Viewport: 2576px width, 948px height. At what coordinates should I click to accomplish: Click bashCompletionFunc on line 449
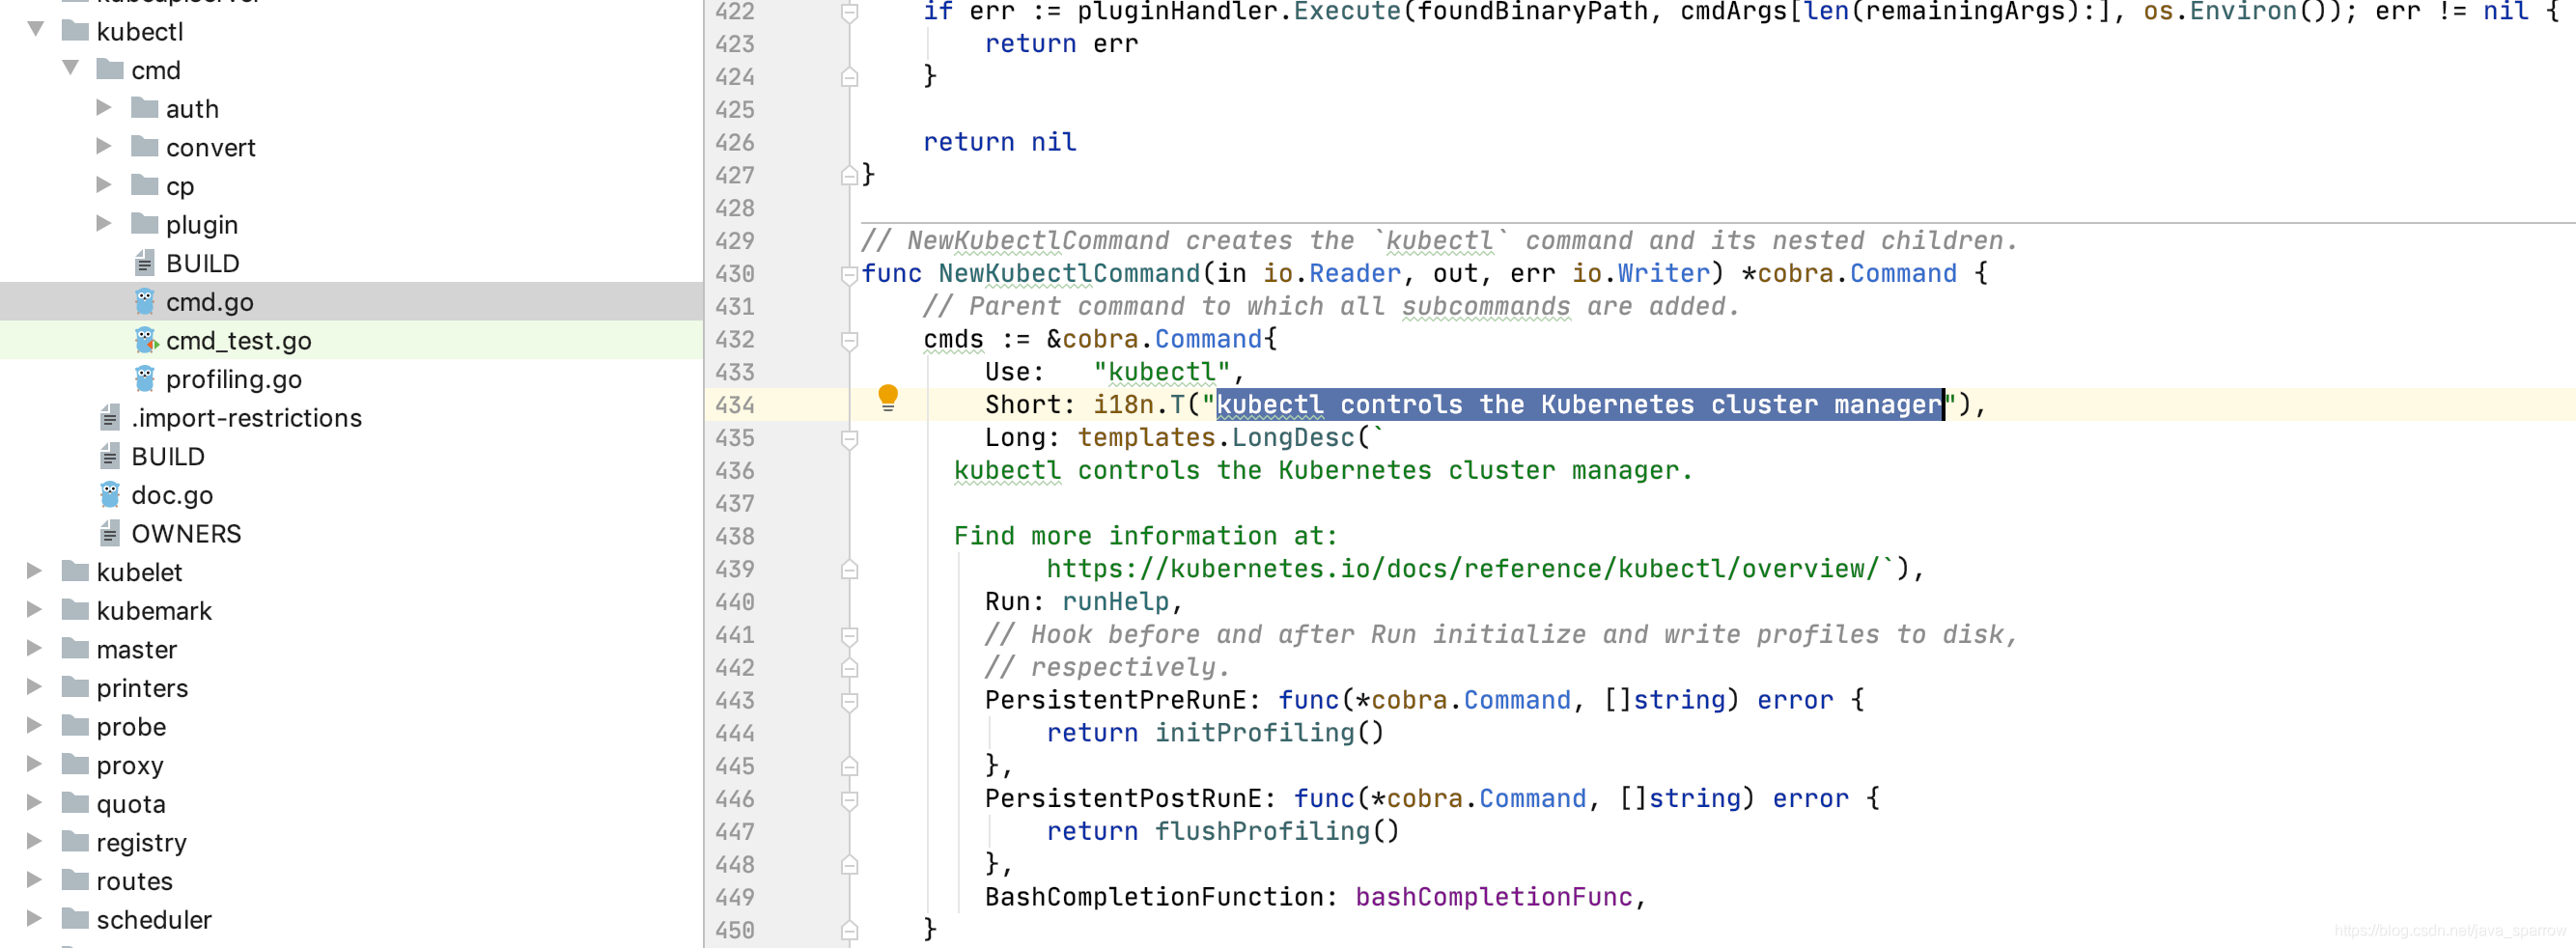1493,896
